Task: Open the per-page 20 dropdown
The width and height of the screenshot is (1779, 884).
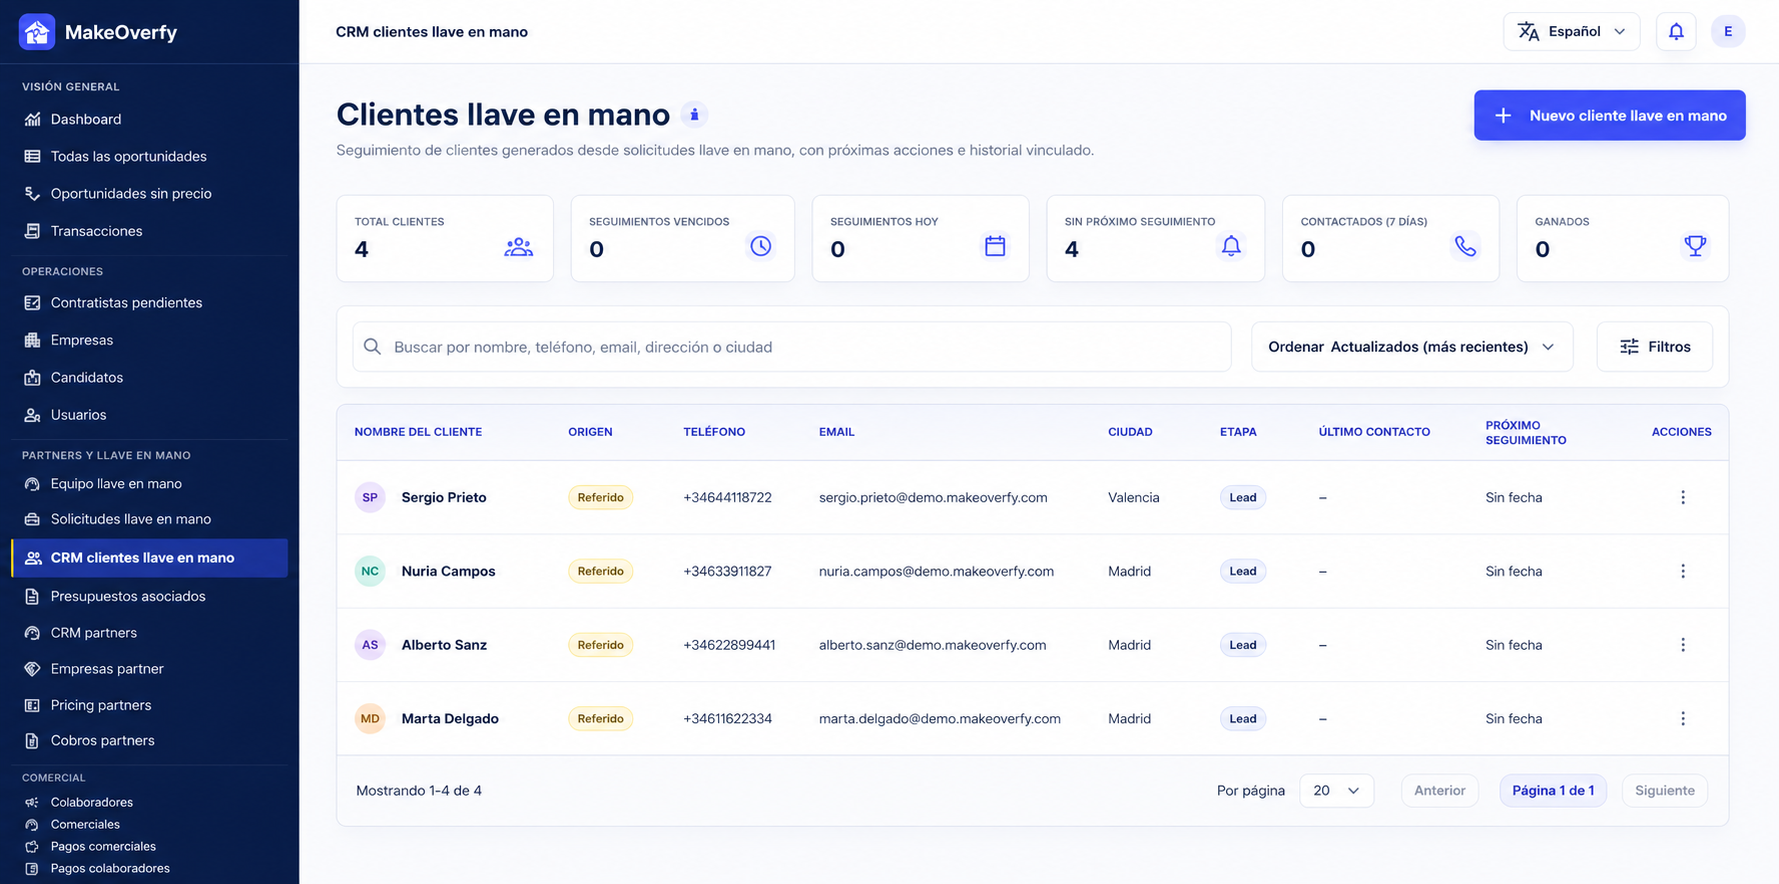Action: (1336, 791)
